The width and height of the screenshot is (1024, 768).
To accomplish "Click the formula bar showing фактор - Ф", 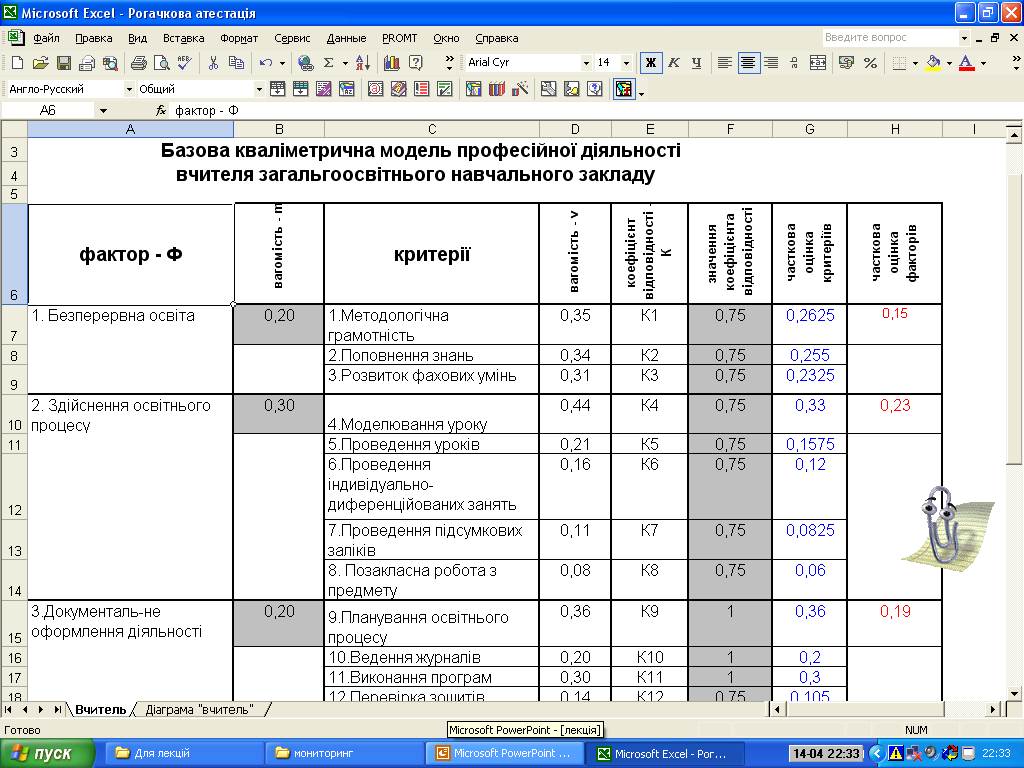I will tap(588, 111).
